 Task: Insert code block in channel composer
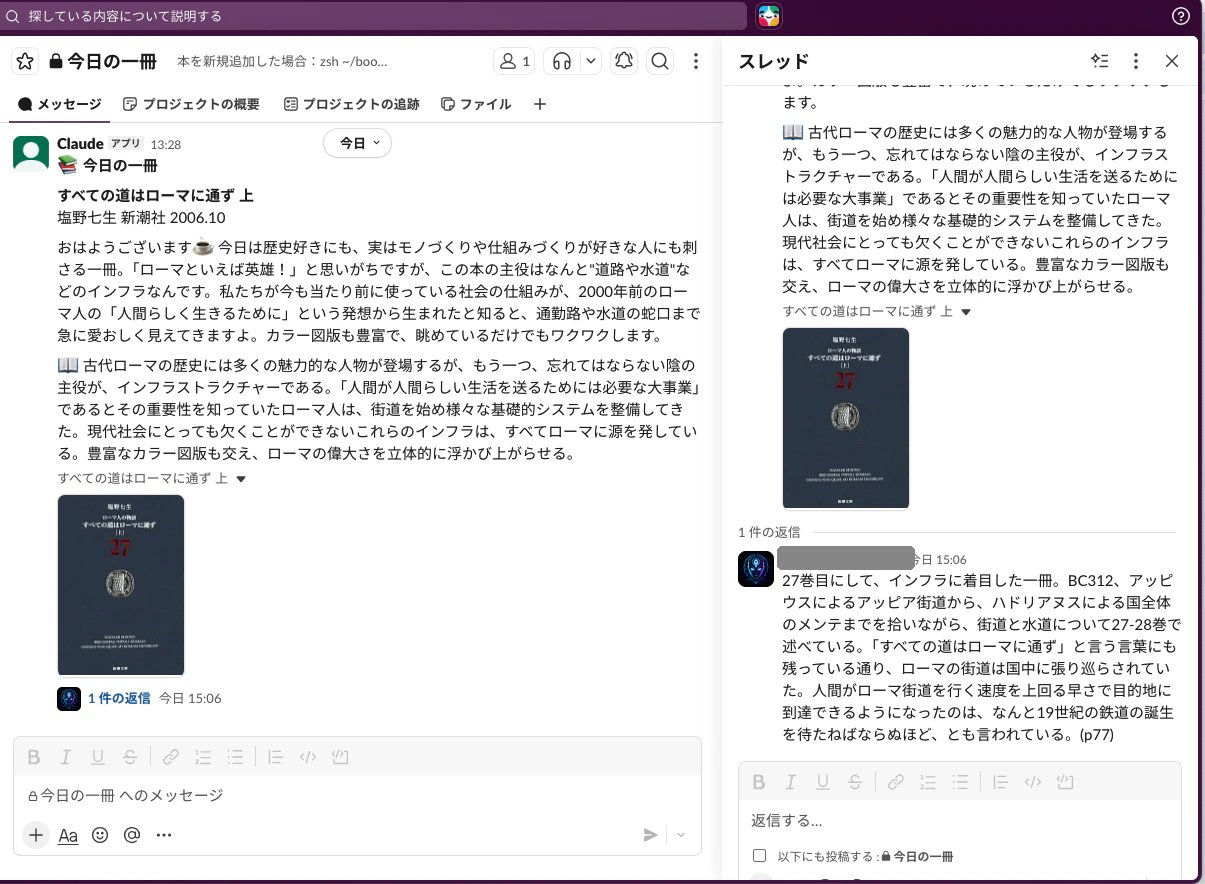coord(340,757)
